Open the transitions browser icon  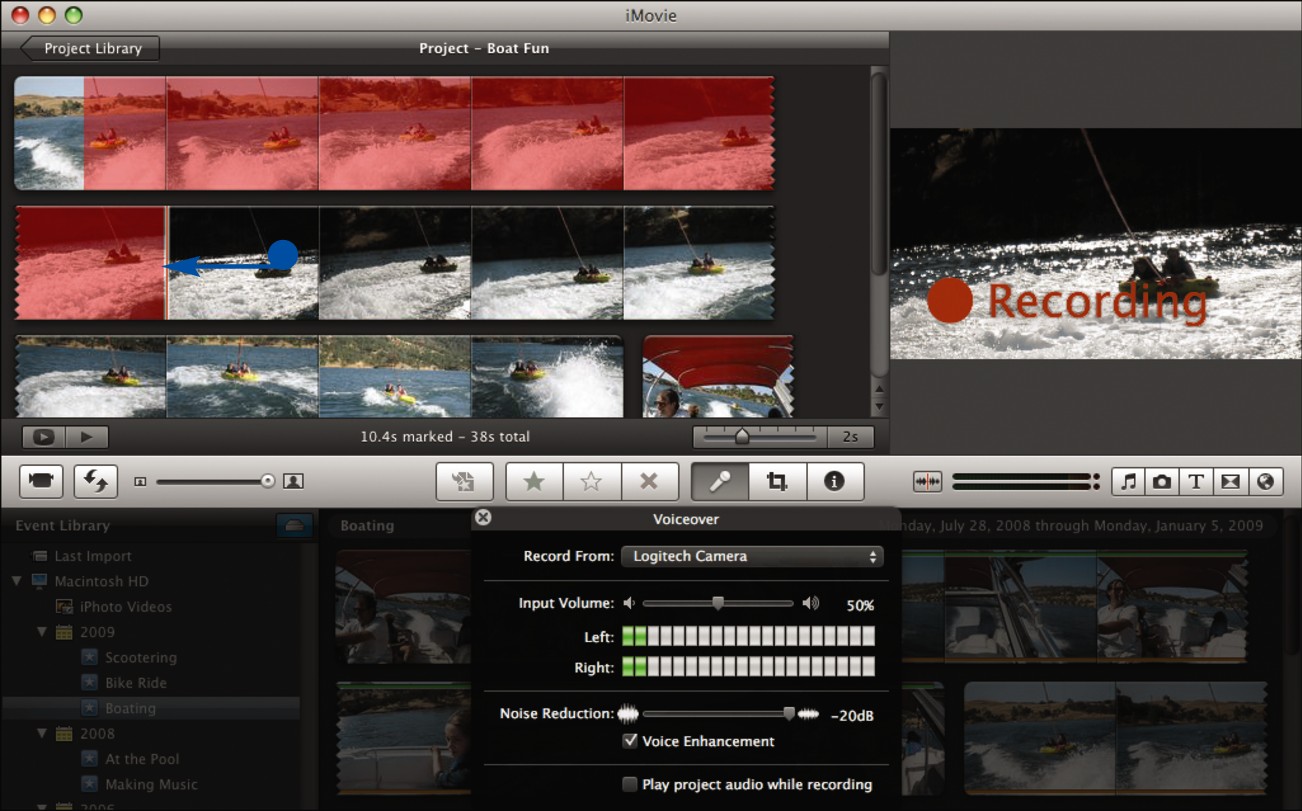(x=1230, y=481)
